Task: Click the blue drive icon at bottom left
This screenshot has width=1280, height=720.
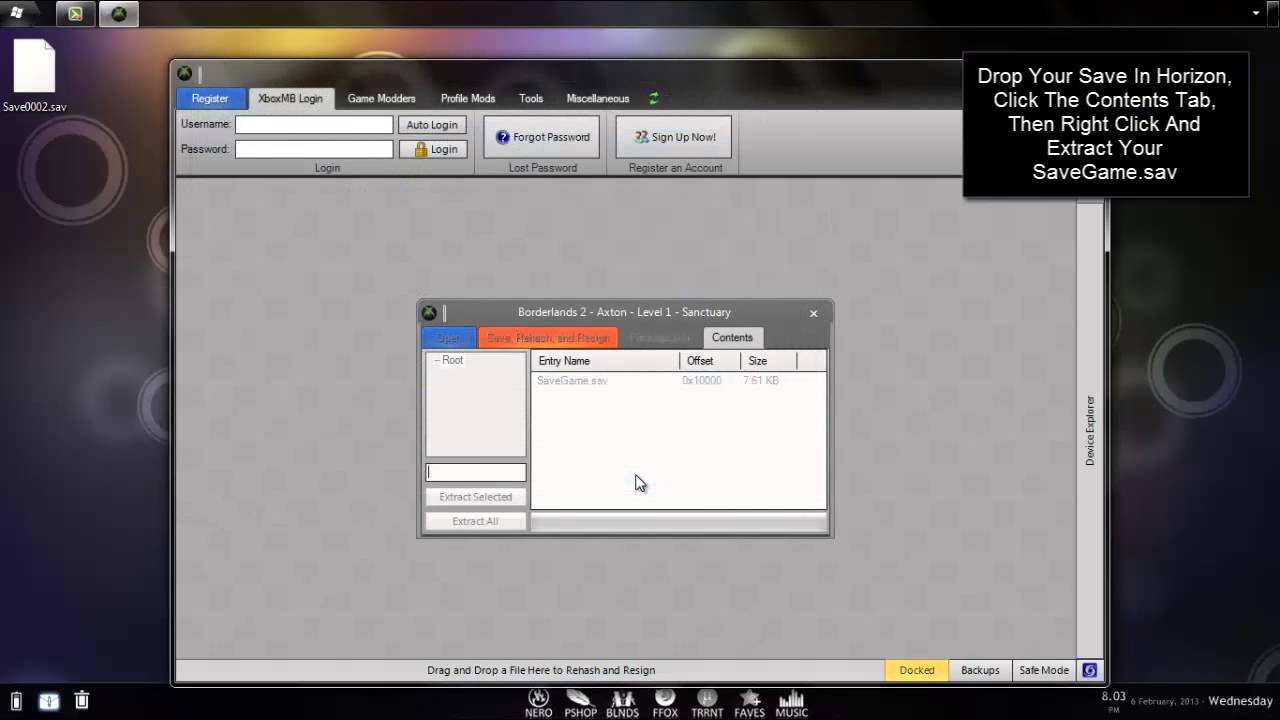Action: click(49, 701)
